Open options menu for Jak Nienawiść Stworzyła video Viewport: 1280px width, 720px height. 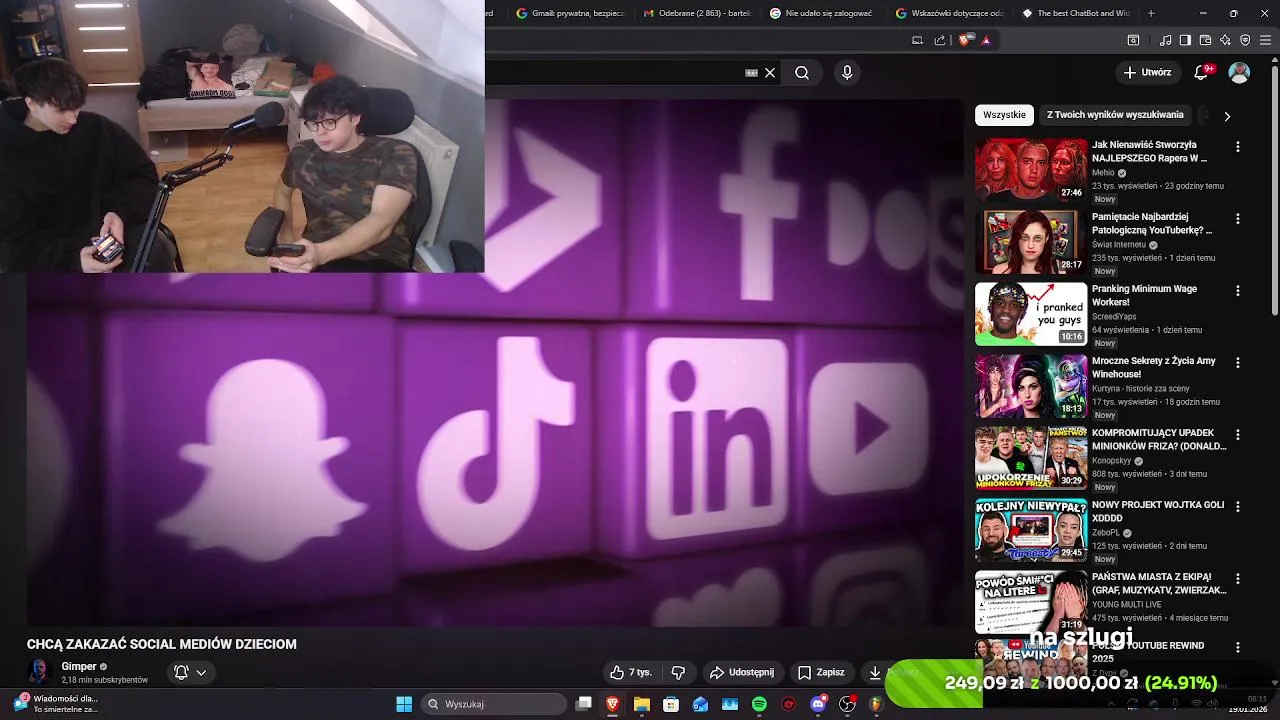pos(1238,146)
